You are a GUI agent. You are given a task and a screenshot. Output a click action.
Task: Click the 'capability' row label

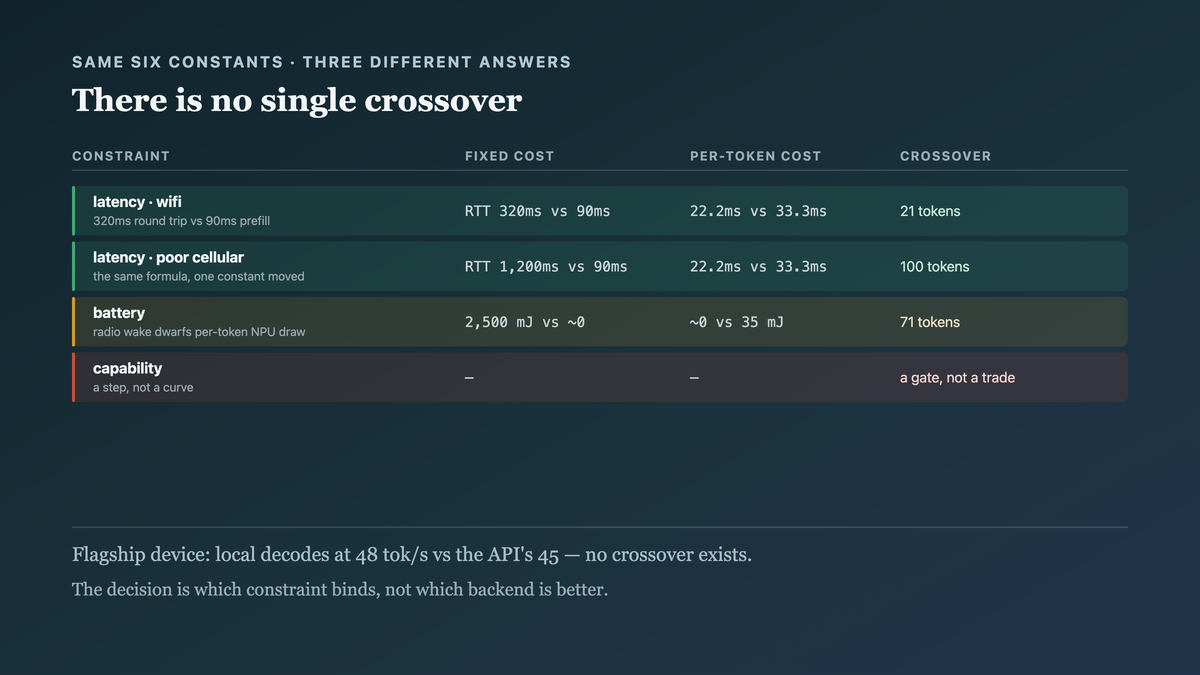(127, 369)
